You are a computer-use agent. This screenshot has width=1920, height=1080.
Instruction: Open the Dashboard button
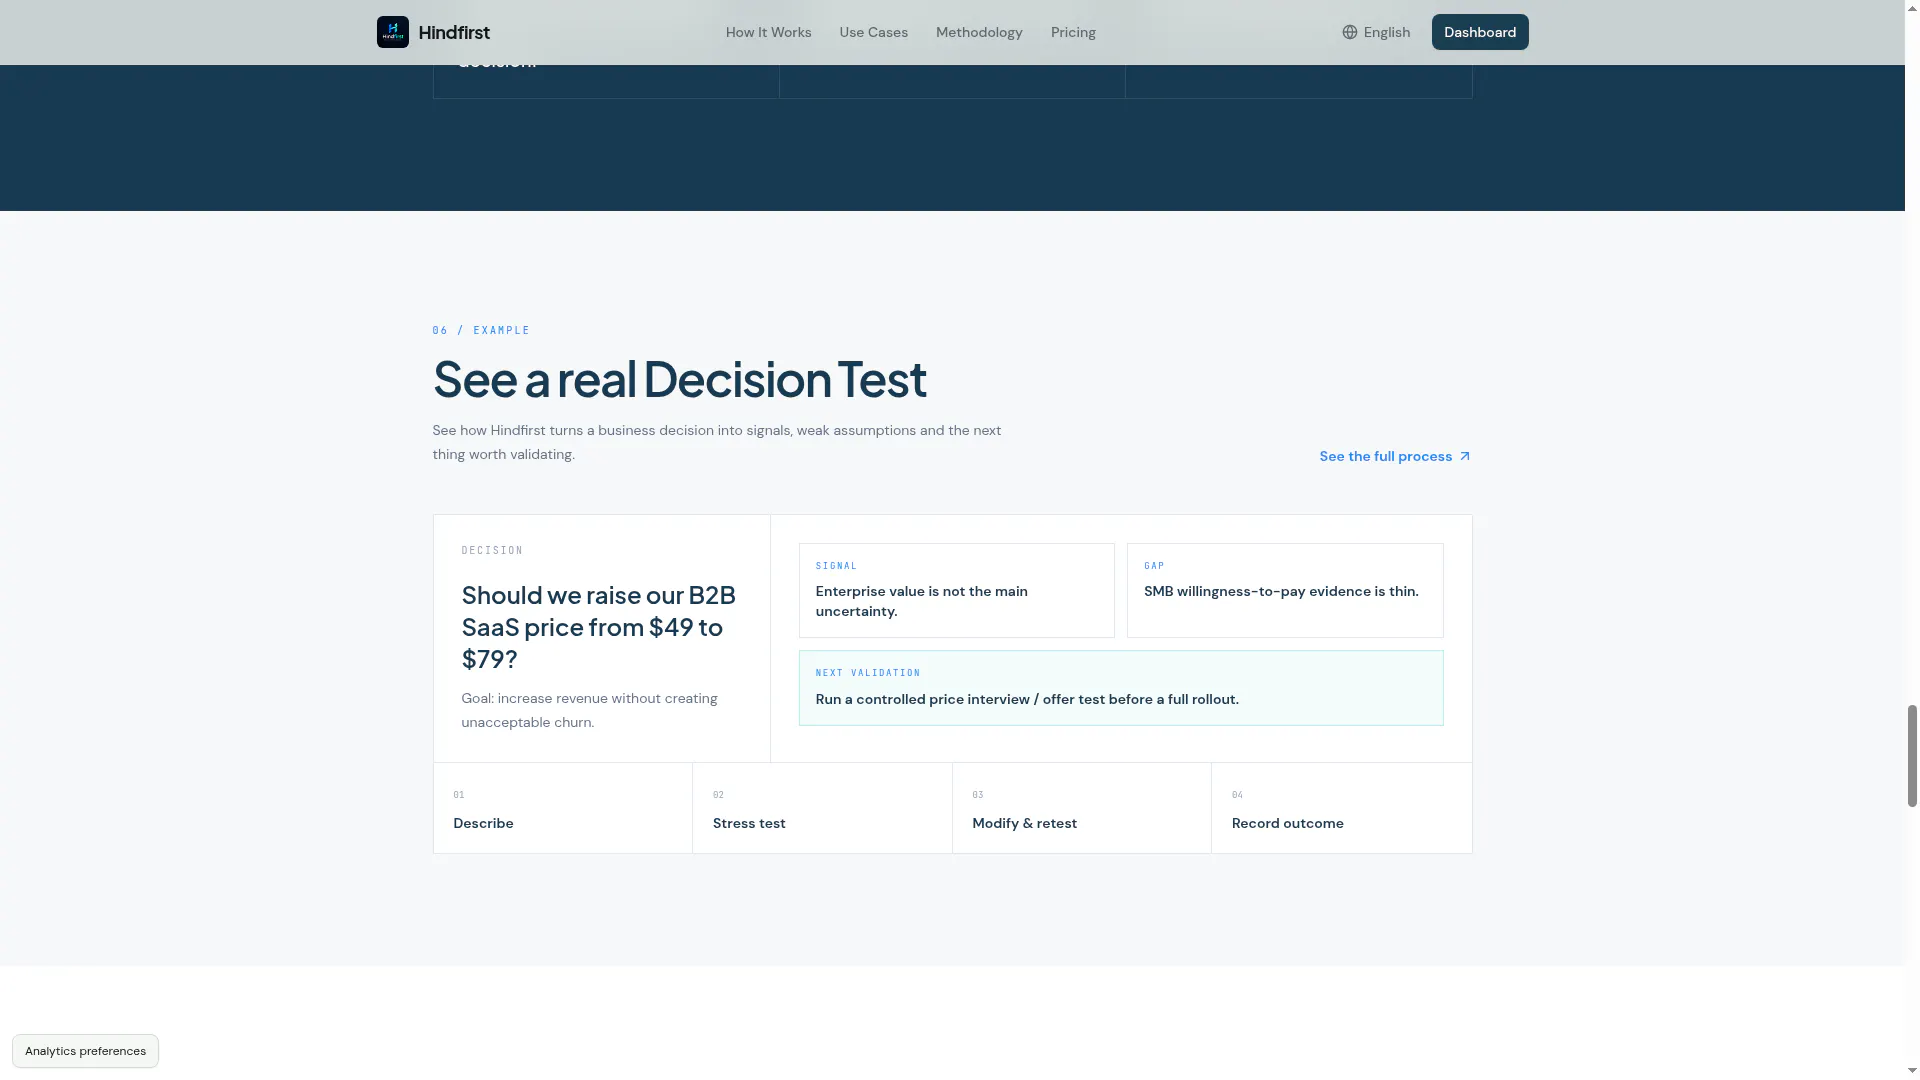(1480, 32)
